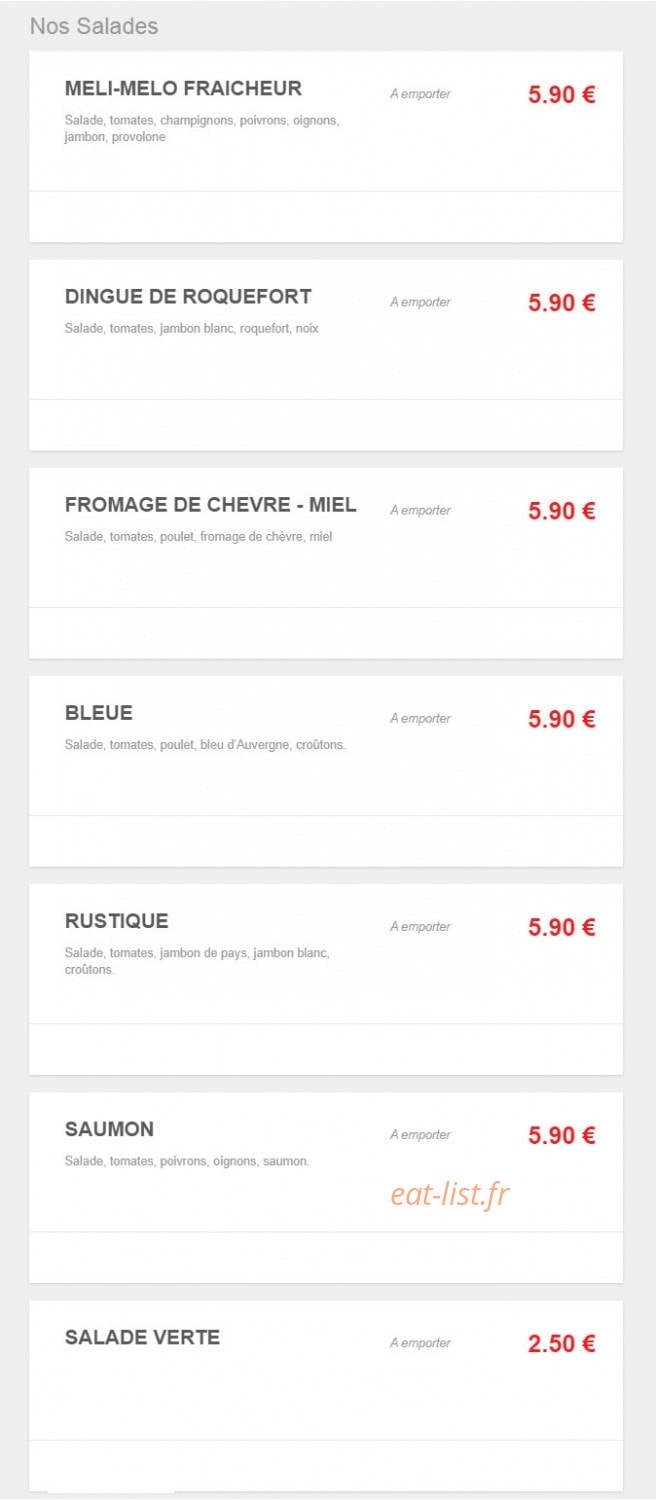656x1500 pixels.
Task: Click the Nos Salades section heading
Action: (x=94, y=26)
